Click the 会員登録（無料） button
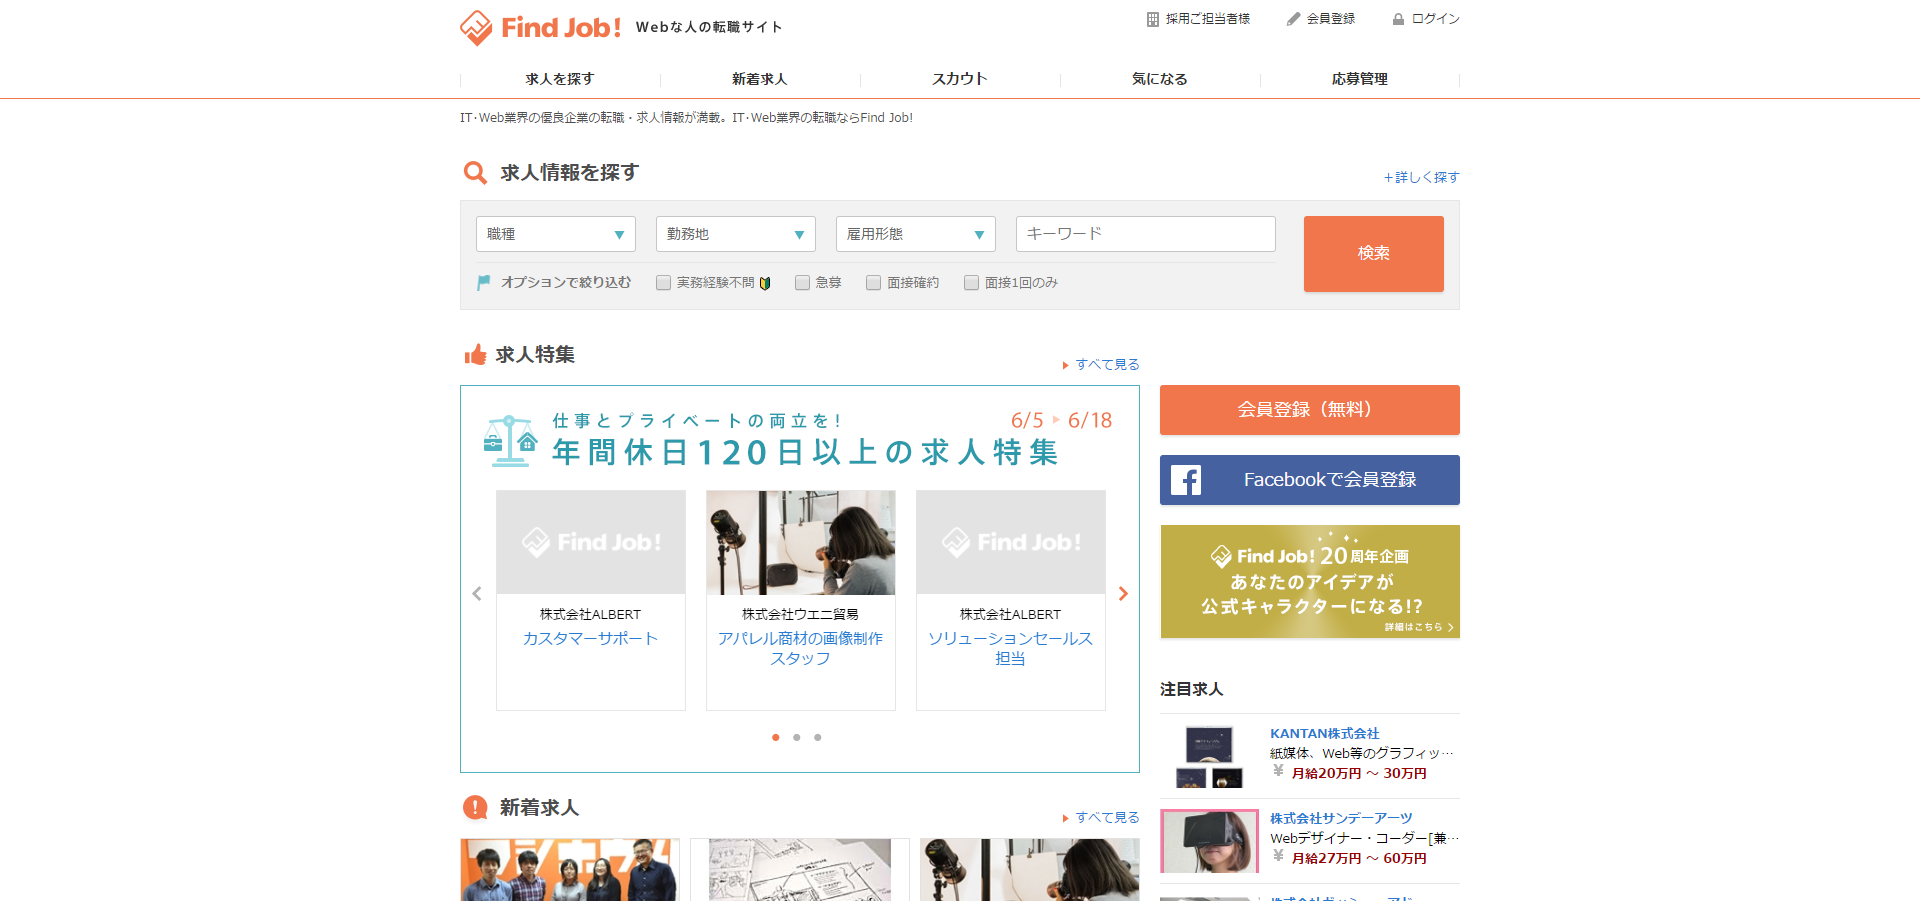1920x901 pixels. (1309, 409)
